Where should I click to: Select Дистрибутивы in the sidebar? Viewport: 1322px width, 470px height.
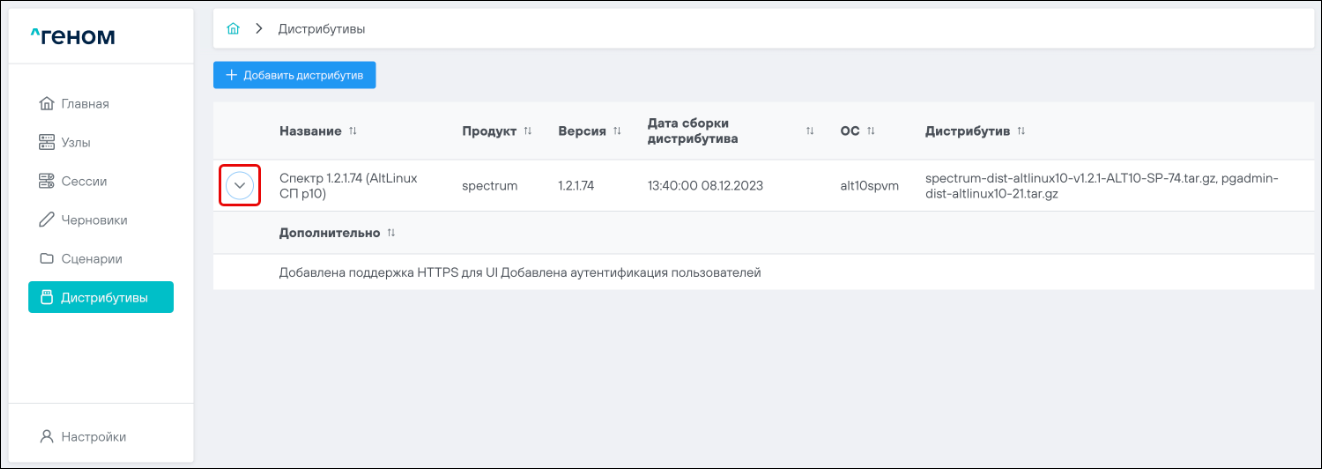pos(100,298)
